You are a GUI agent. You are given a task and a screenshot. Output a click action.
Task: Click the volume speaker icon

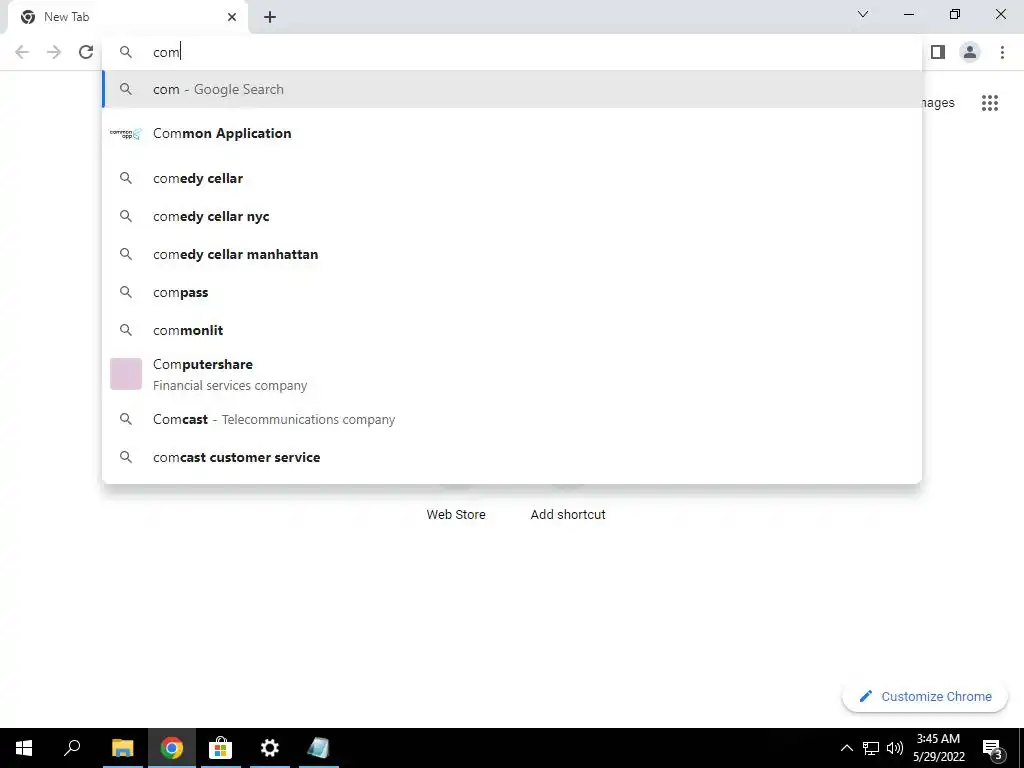tap(895, 748)
